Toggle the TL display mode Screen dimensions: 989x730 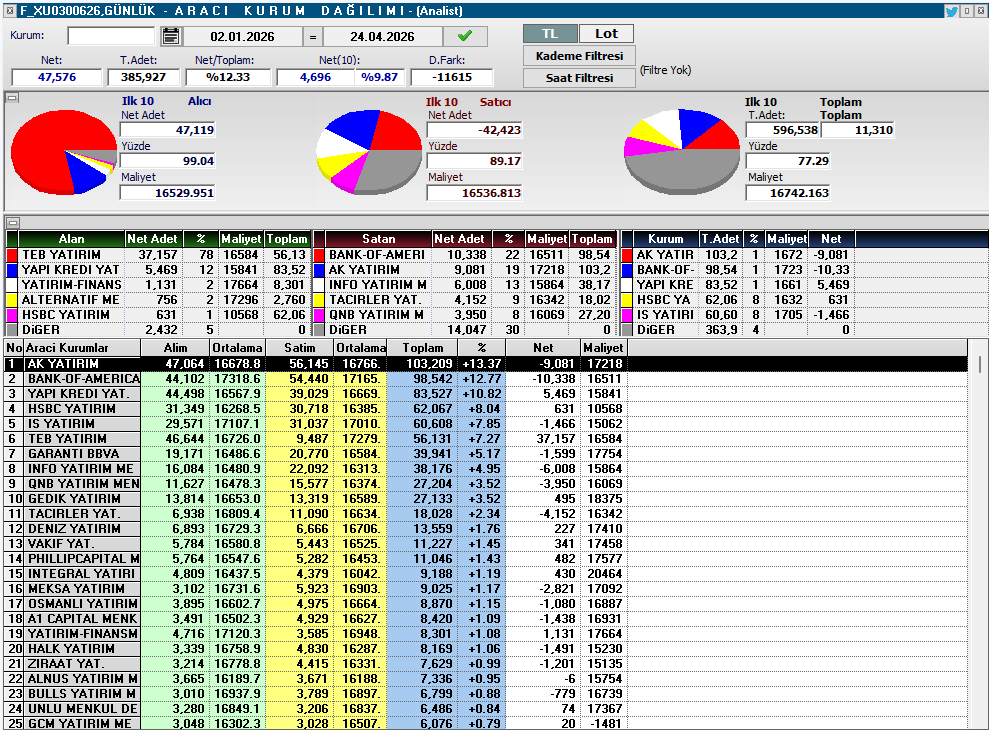(550, 34)
